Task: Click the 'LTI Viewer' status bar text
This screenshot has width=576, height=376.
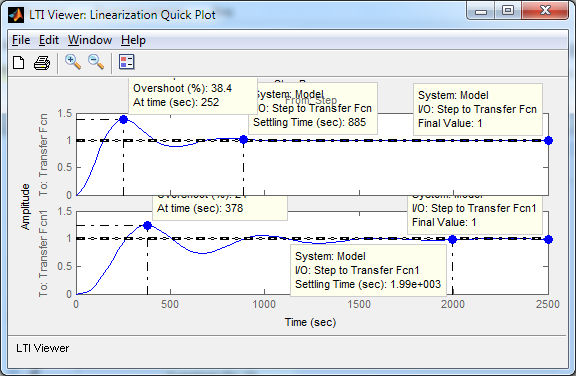Action: pos(43,348)
